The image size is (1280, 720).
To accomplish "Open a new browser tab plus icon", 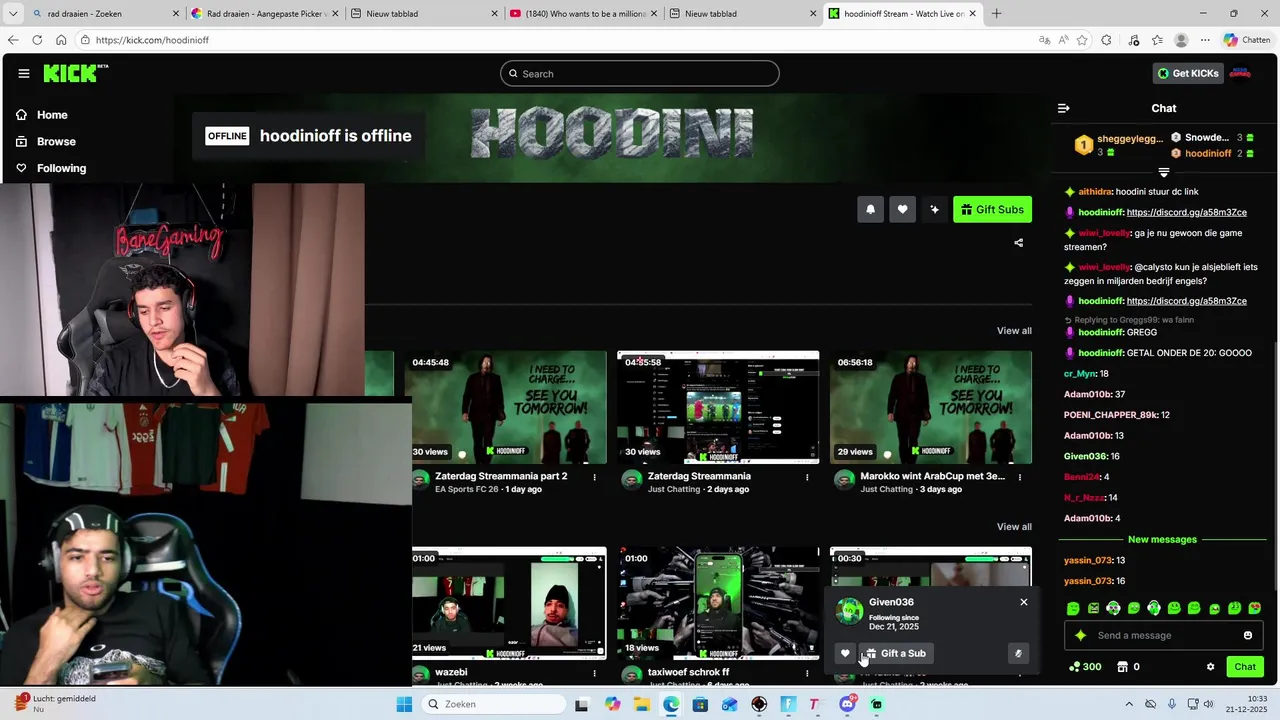I will pyautogui.click(x=996, y=14).
